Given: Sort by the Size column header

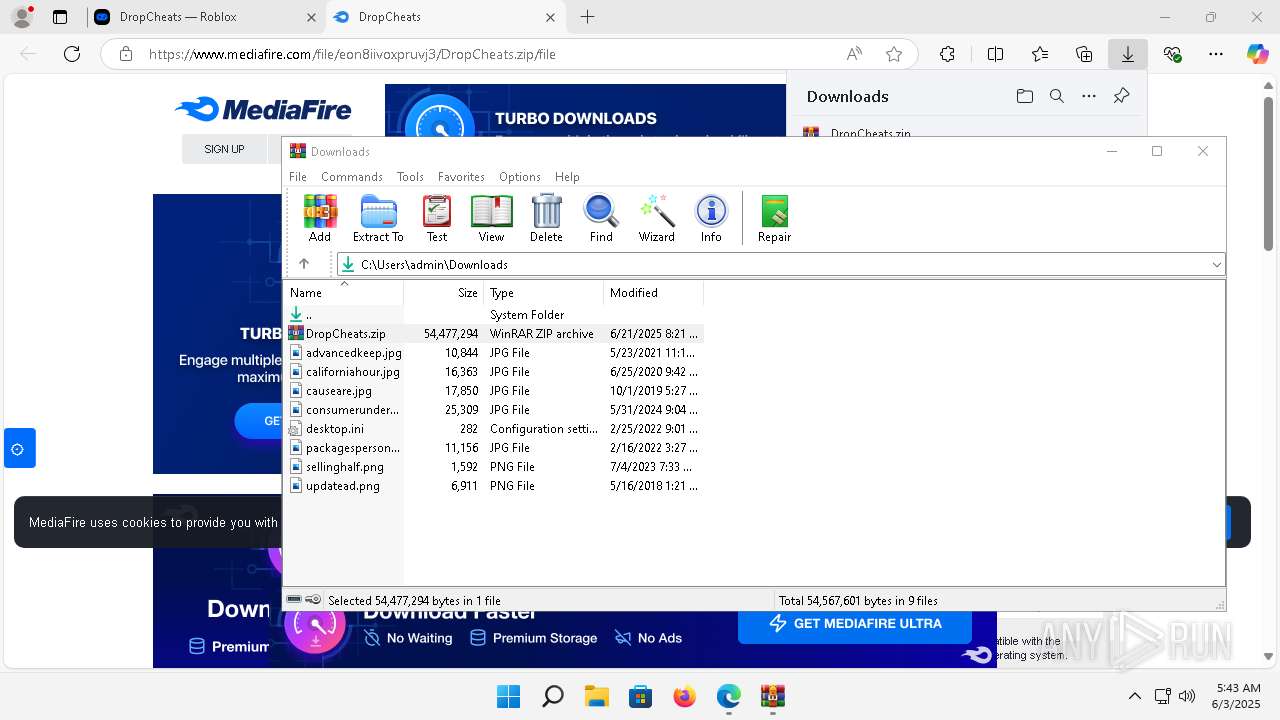Looking at the screenshot, I should click(444, 293).
